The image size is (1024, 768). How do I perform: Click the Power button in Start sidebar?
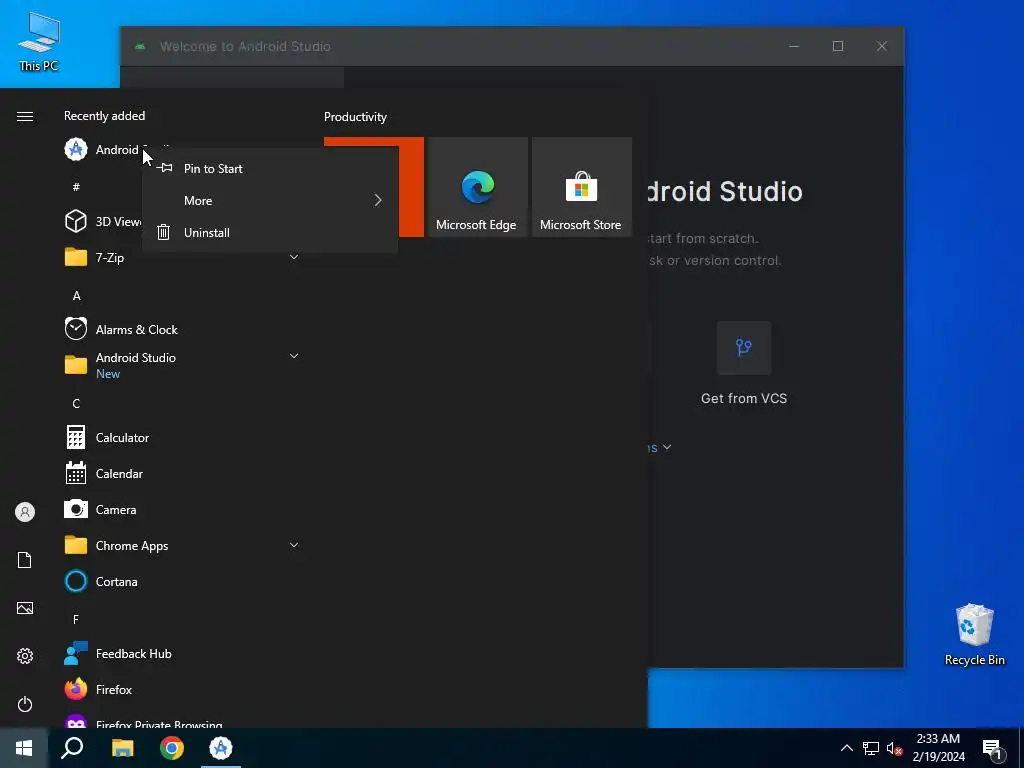click(25, 704)
